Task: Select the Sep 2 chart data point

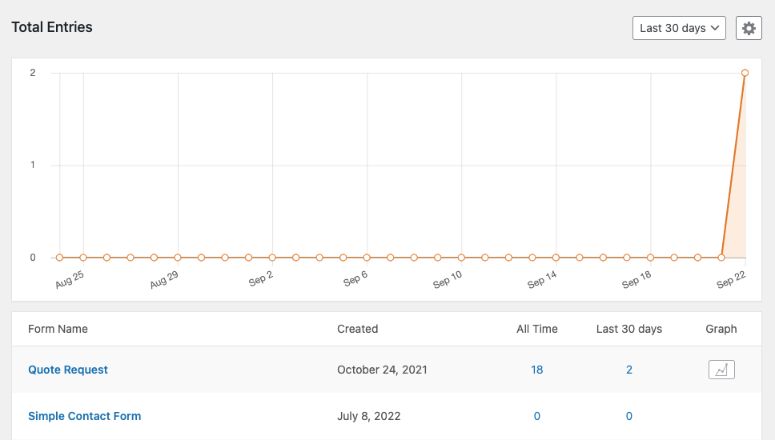Action: point(272,258)
